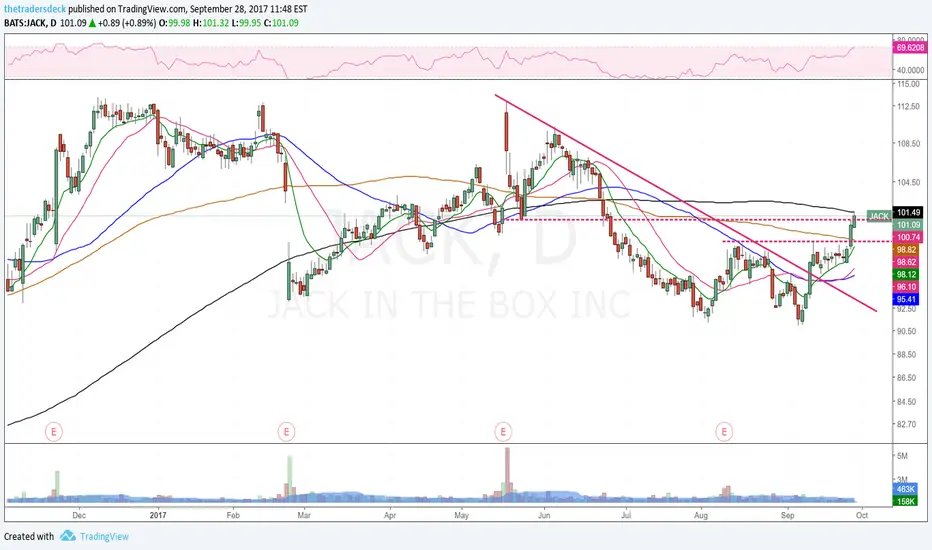Image resolution: width=932 pixels, height=550 pixels.
Task: Click the green 98.12 price label
Action: (906, 275)
